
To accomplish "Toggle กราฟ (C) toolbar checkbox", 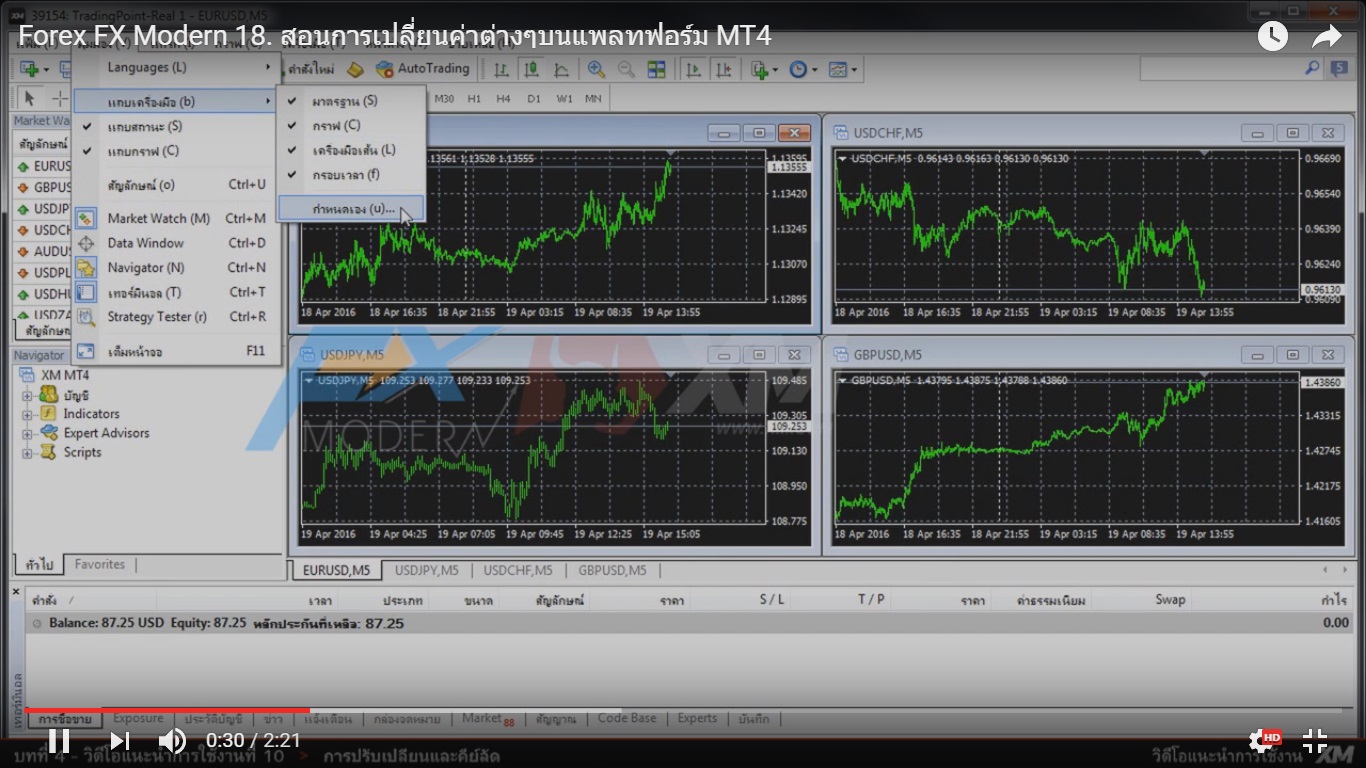I will [x=352, y=125].
